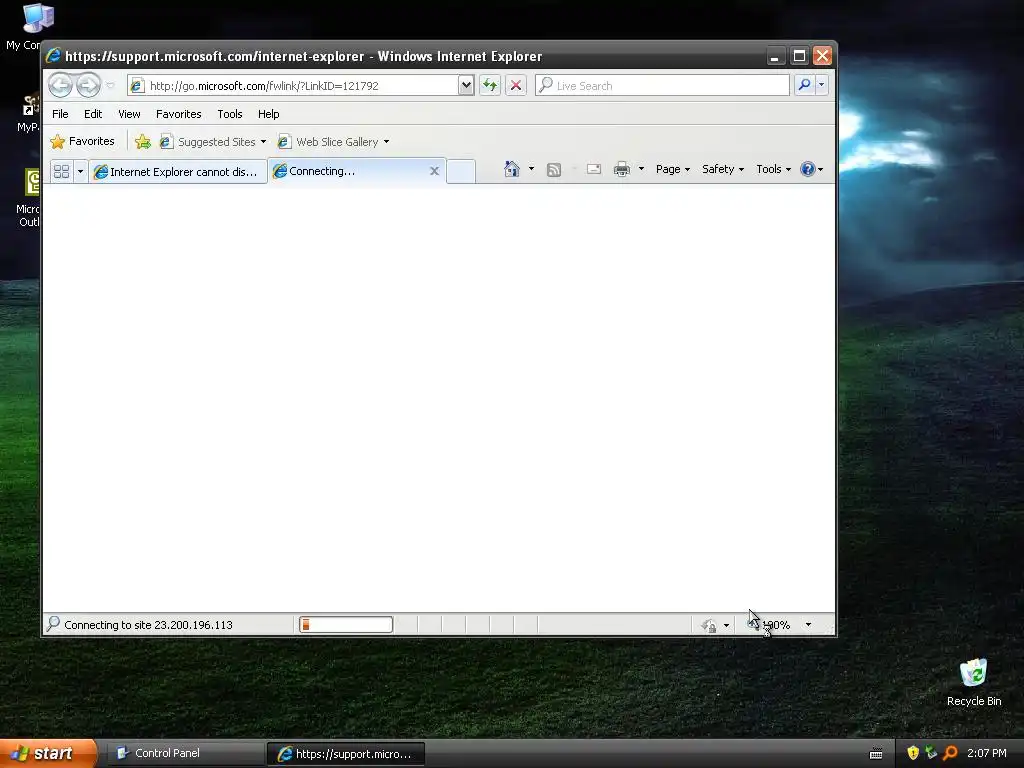The image size is (1024, 768).
Task: Open a new blank tab
Action: pyautogui.click(x=461, y=171)
